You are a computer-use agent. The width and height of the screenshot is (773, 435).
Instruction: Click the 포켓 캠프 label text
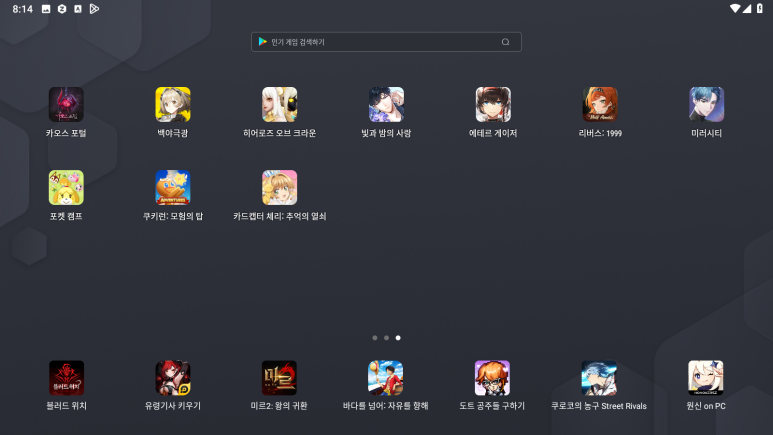[x=66, y=216]
